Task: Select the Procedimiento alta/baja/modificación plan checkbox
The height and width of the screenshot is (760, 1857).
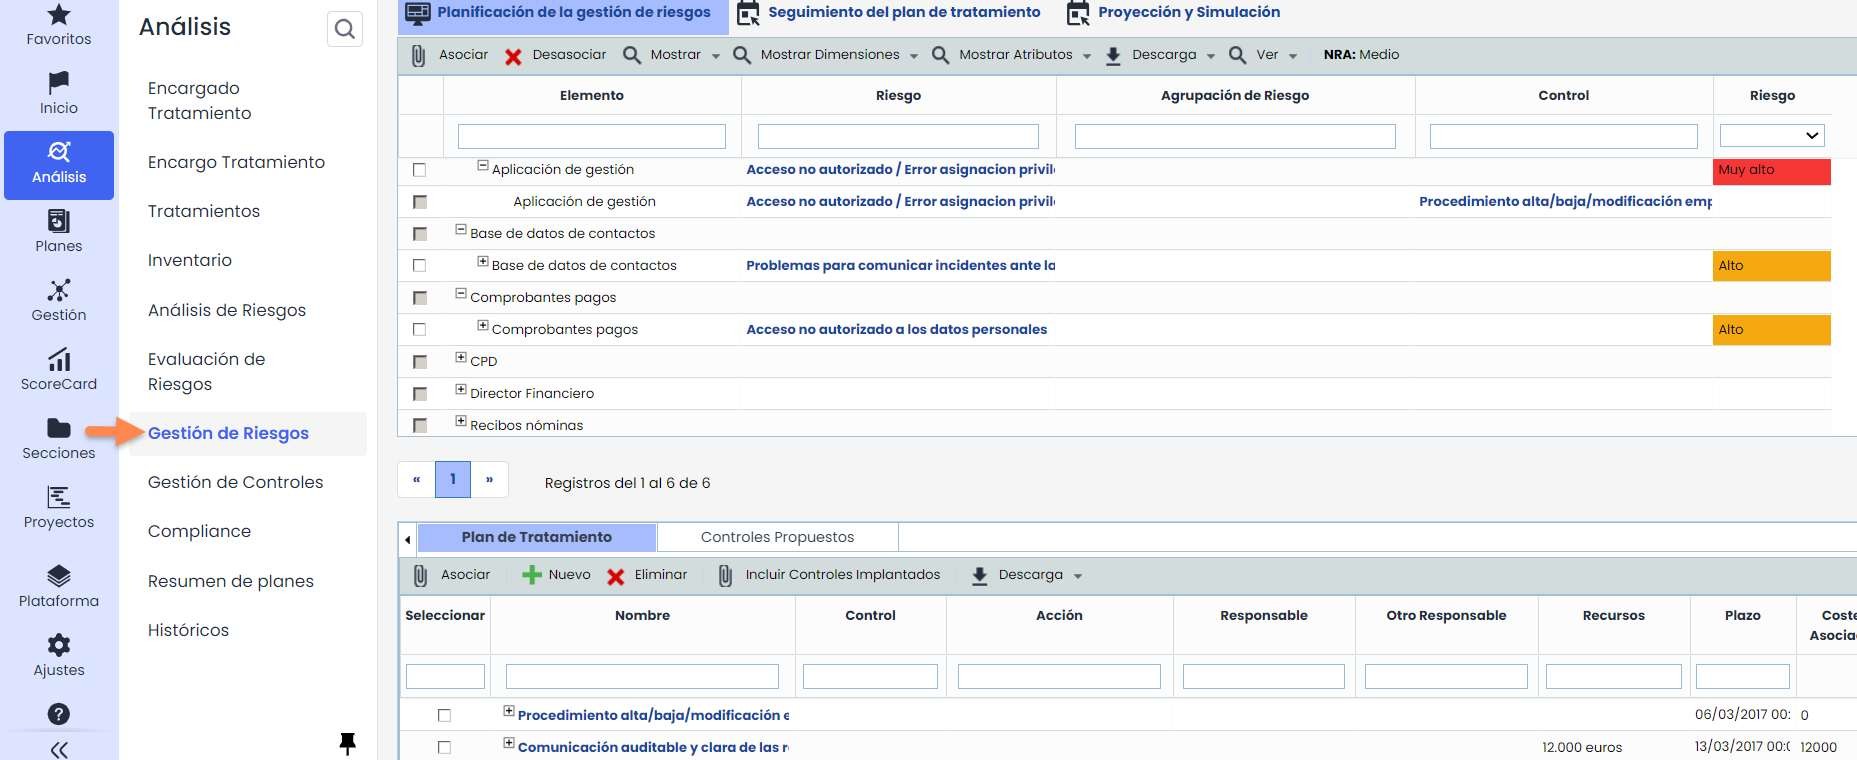Action: (444, 715)
